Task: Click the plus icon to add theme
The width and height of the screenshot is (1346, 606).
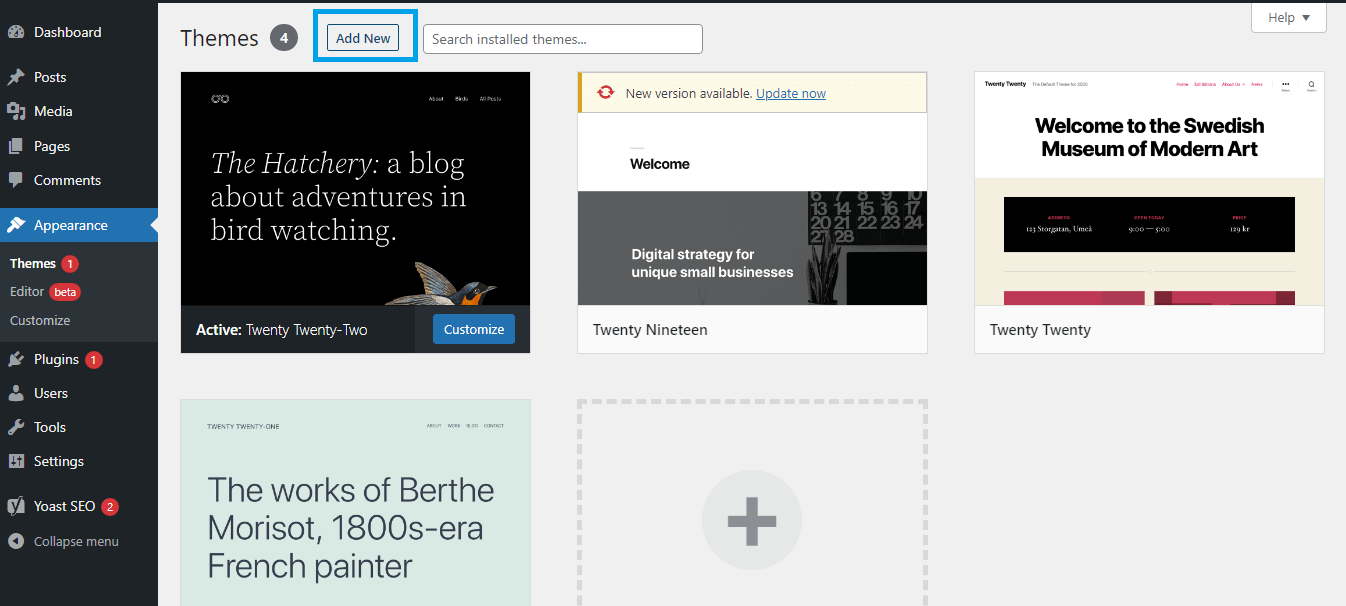Action: (751, 521)
